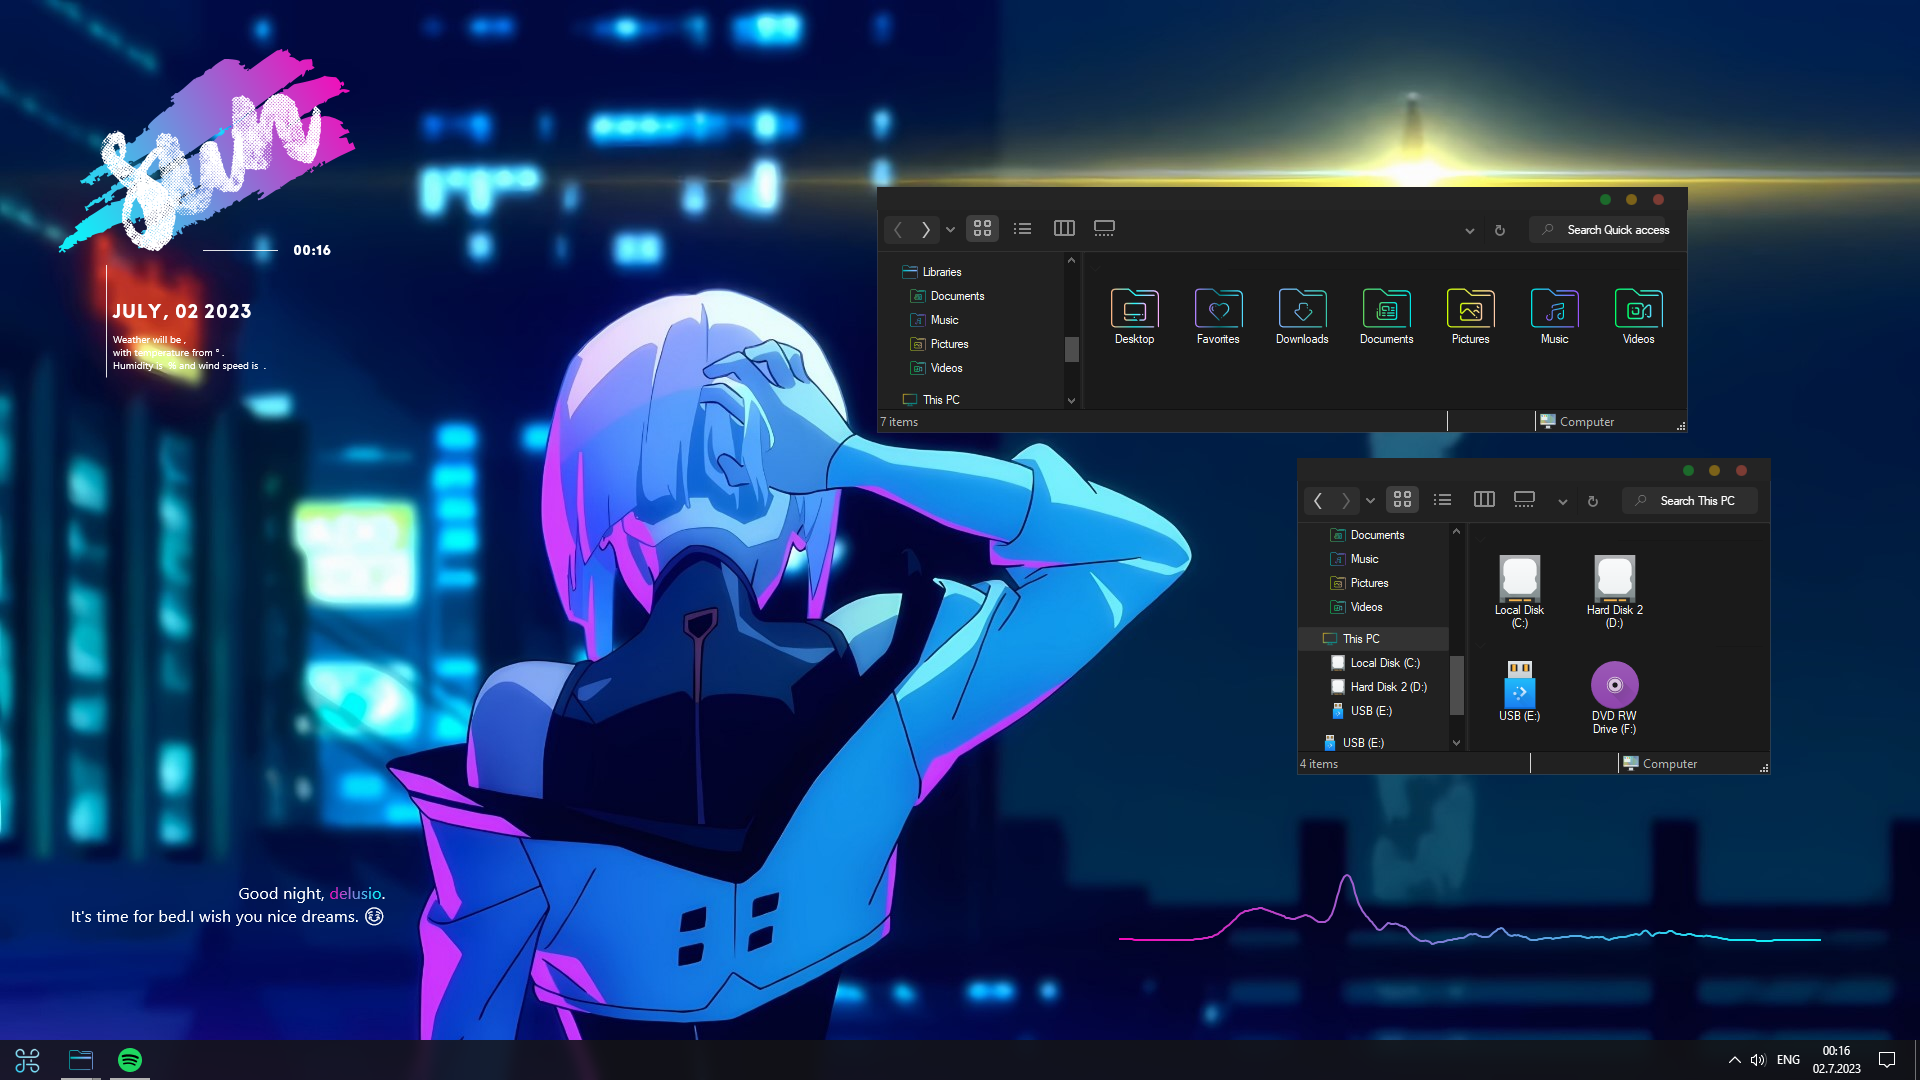Select the Videos library in the sidebar
The image size is (1920, 1080).
[946, 368]
